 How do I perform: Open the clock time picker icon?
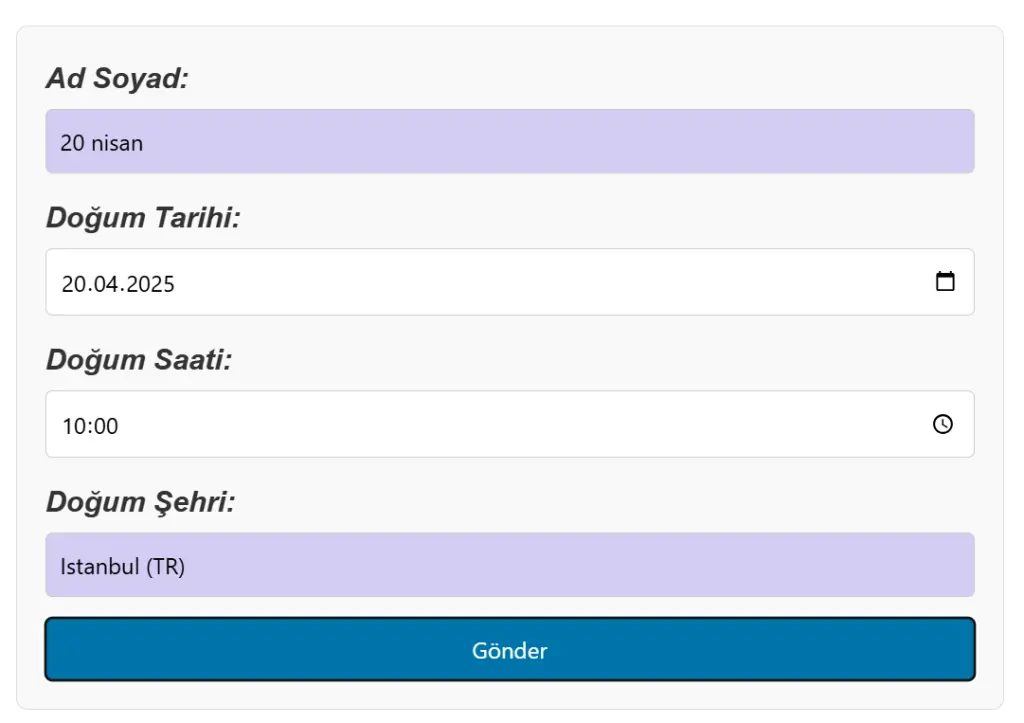pyautogui.click(x=943, y=424)
